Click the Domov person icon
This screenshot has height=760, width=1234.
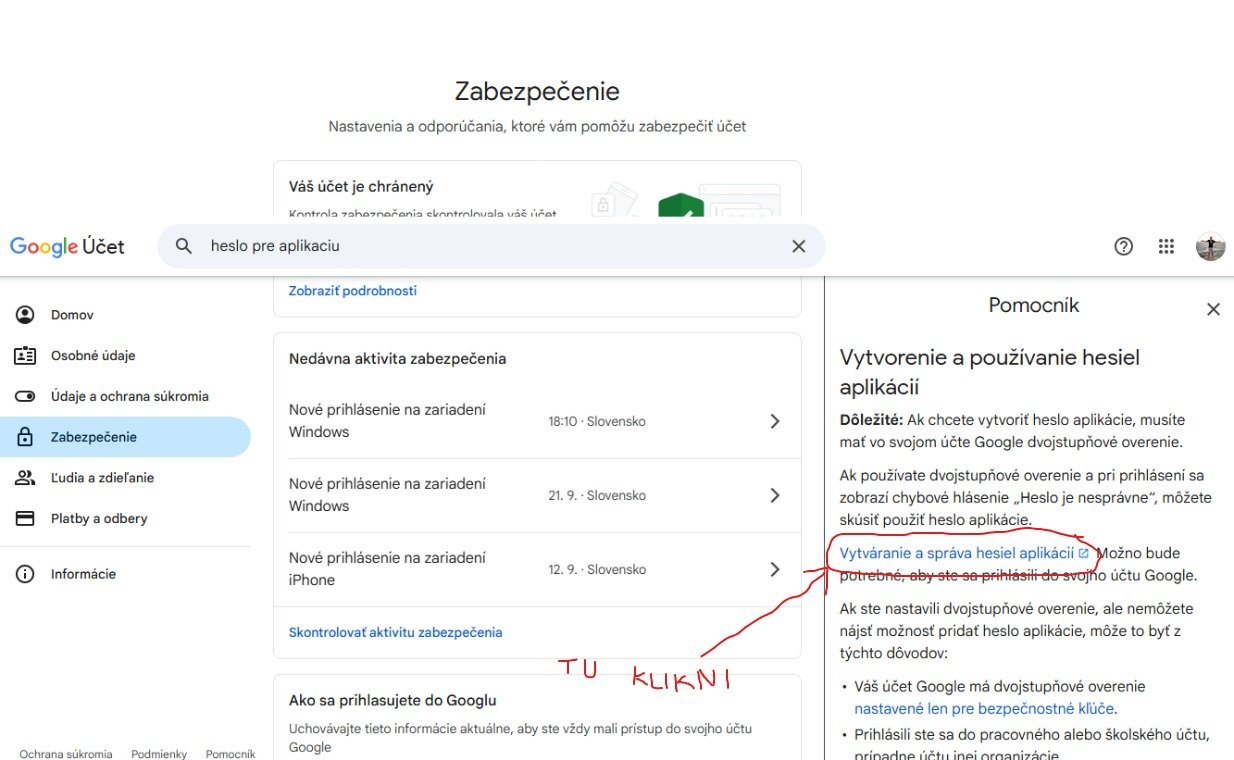[25, 315]
